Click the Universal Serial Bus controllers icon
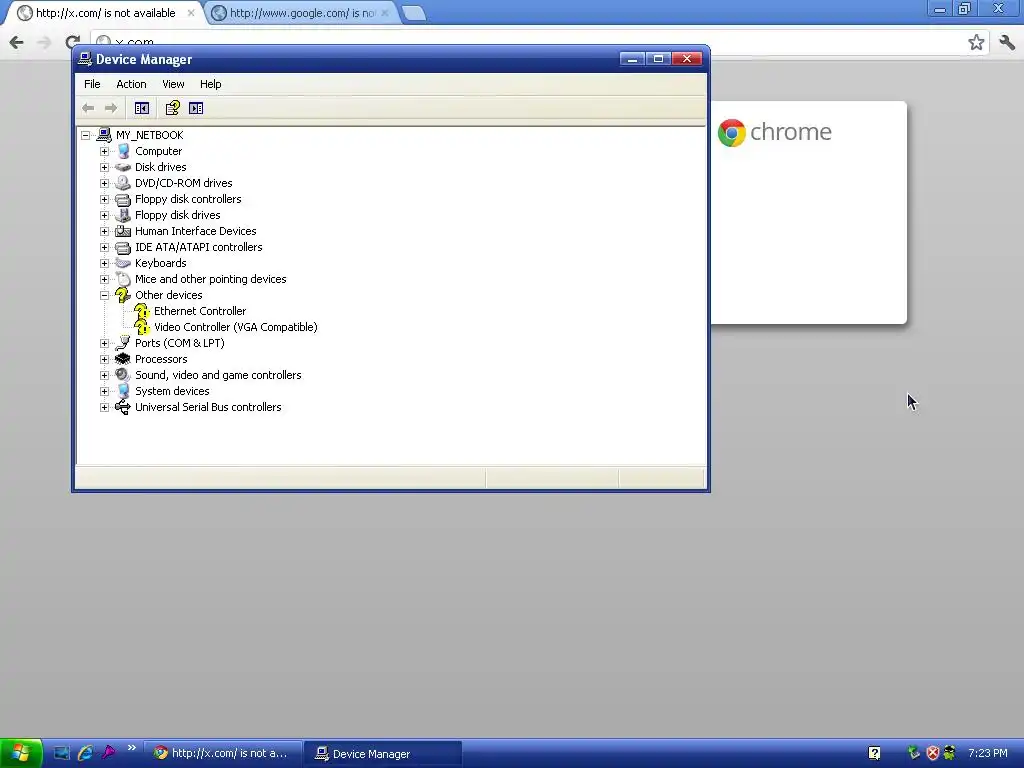Screen dimensions: 1024x768 pyautogui.click(x=123, y=408)
